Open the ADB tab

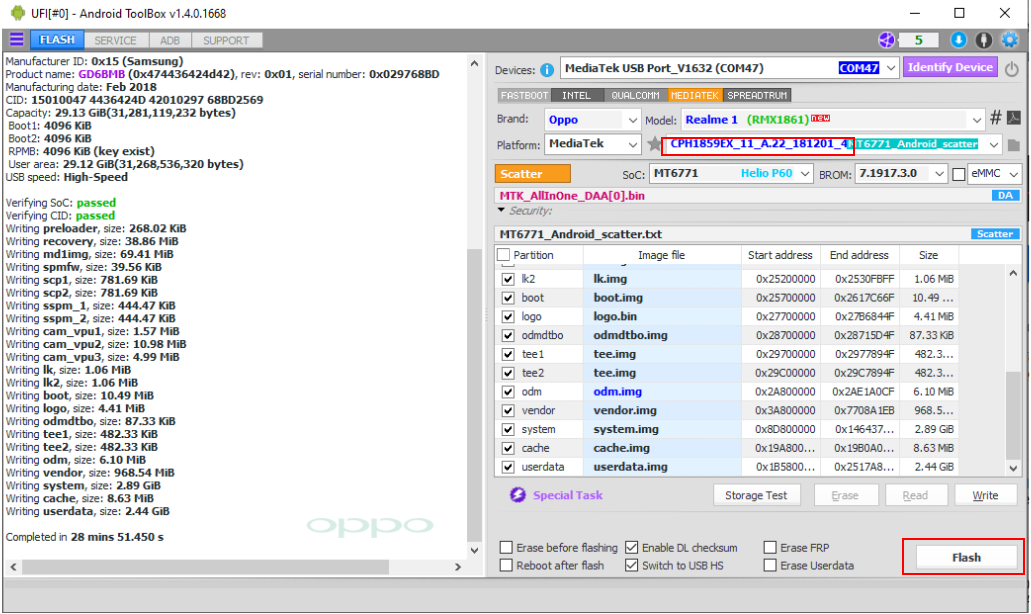[170, 40]
